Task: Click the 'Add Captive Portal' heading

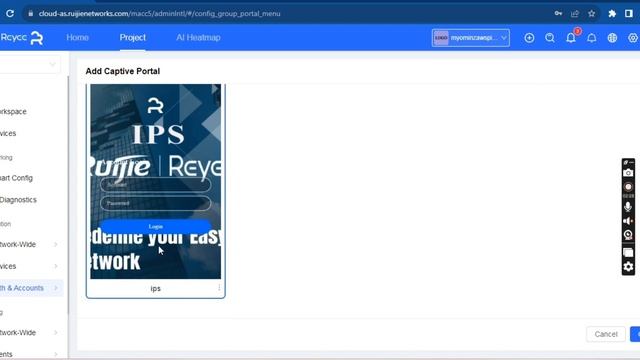Action: click(123, 71)
